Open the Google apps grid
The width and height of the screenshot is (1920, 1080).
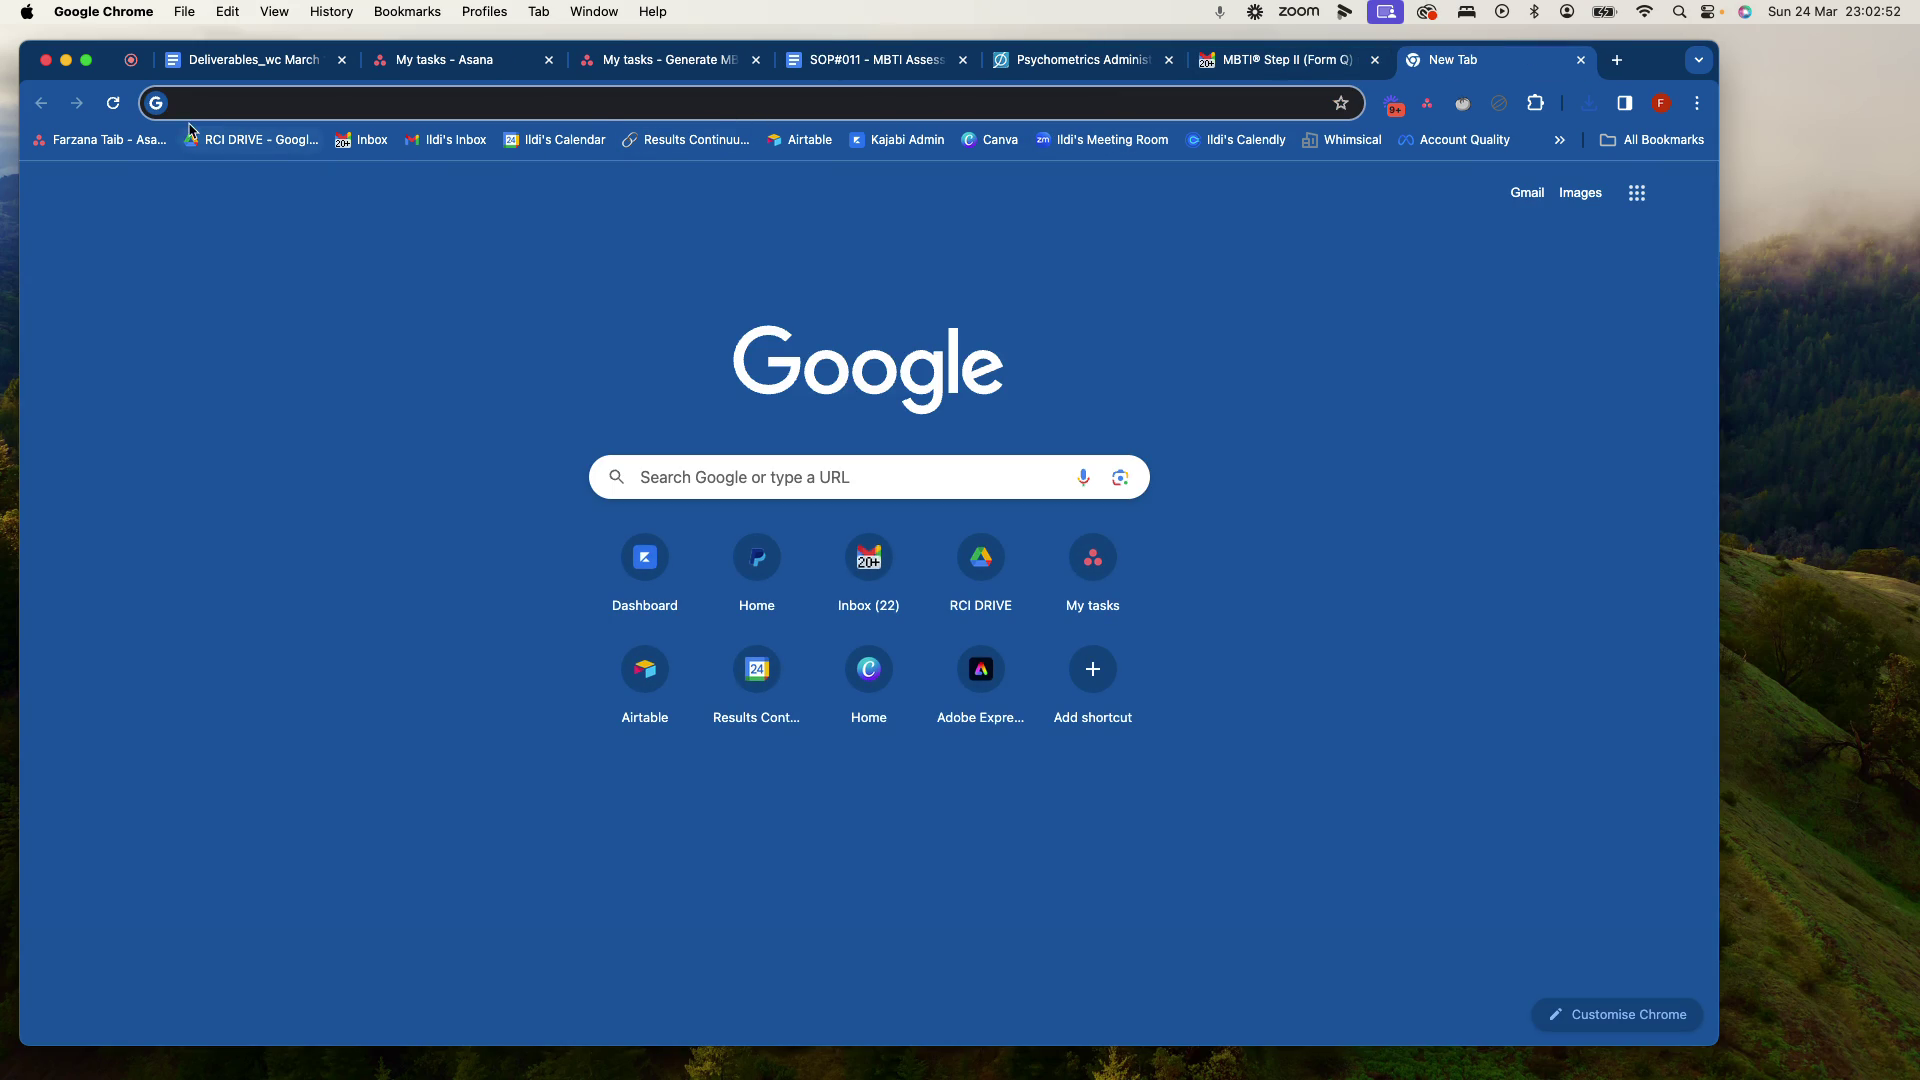point(1636,193)
